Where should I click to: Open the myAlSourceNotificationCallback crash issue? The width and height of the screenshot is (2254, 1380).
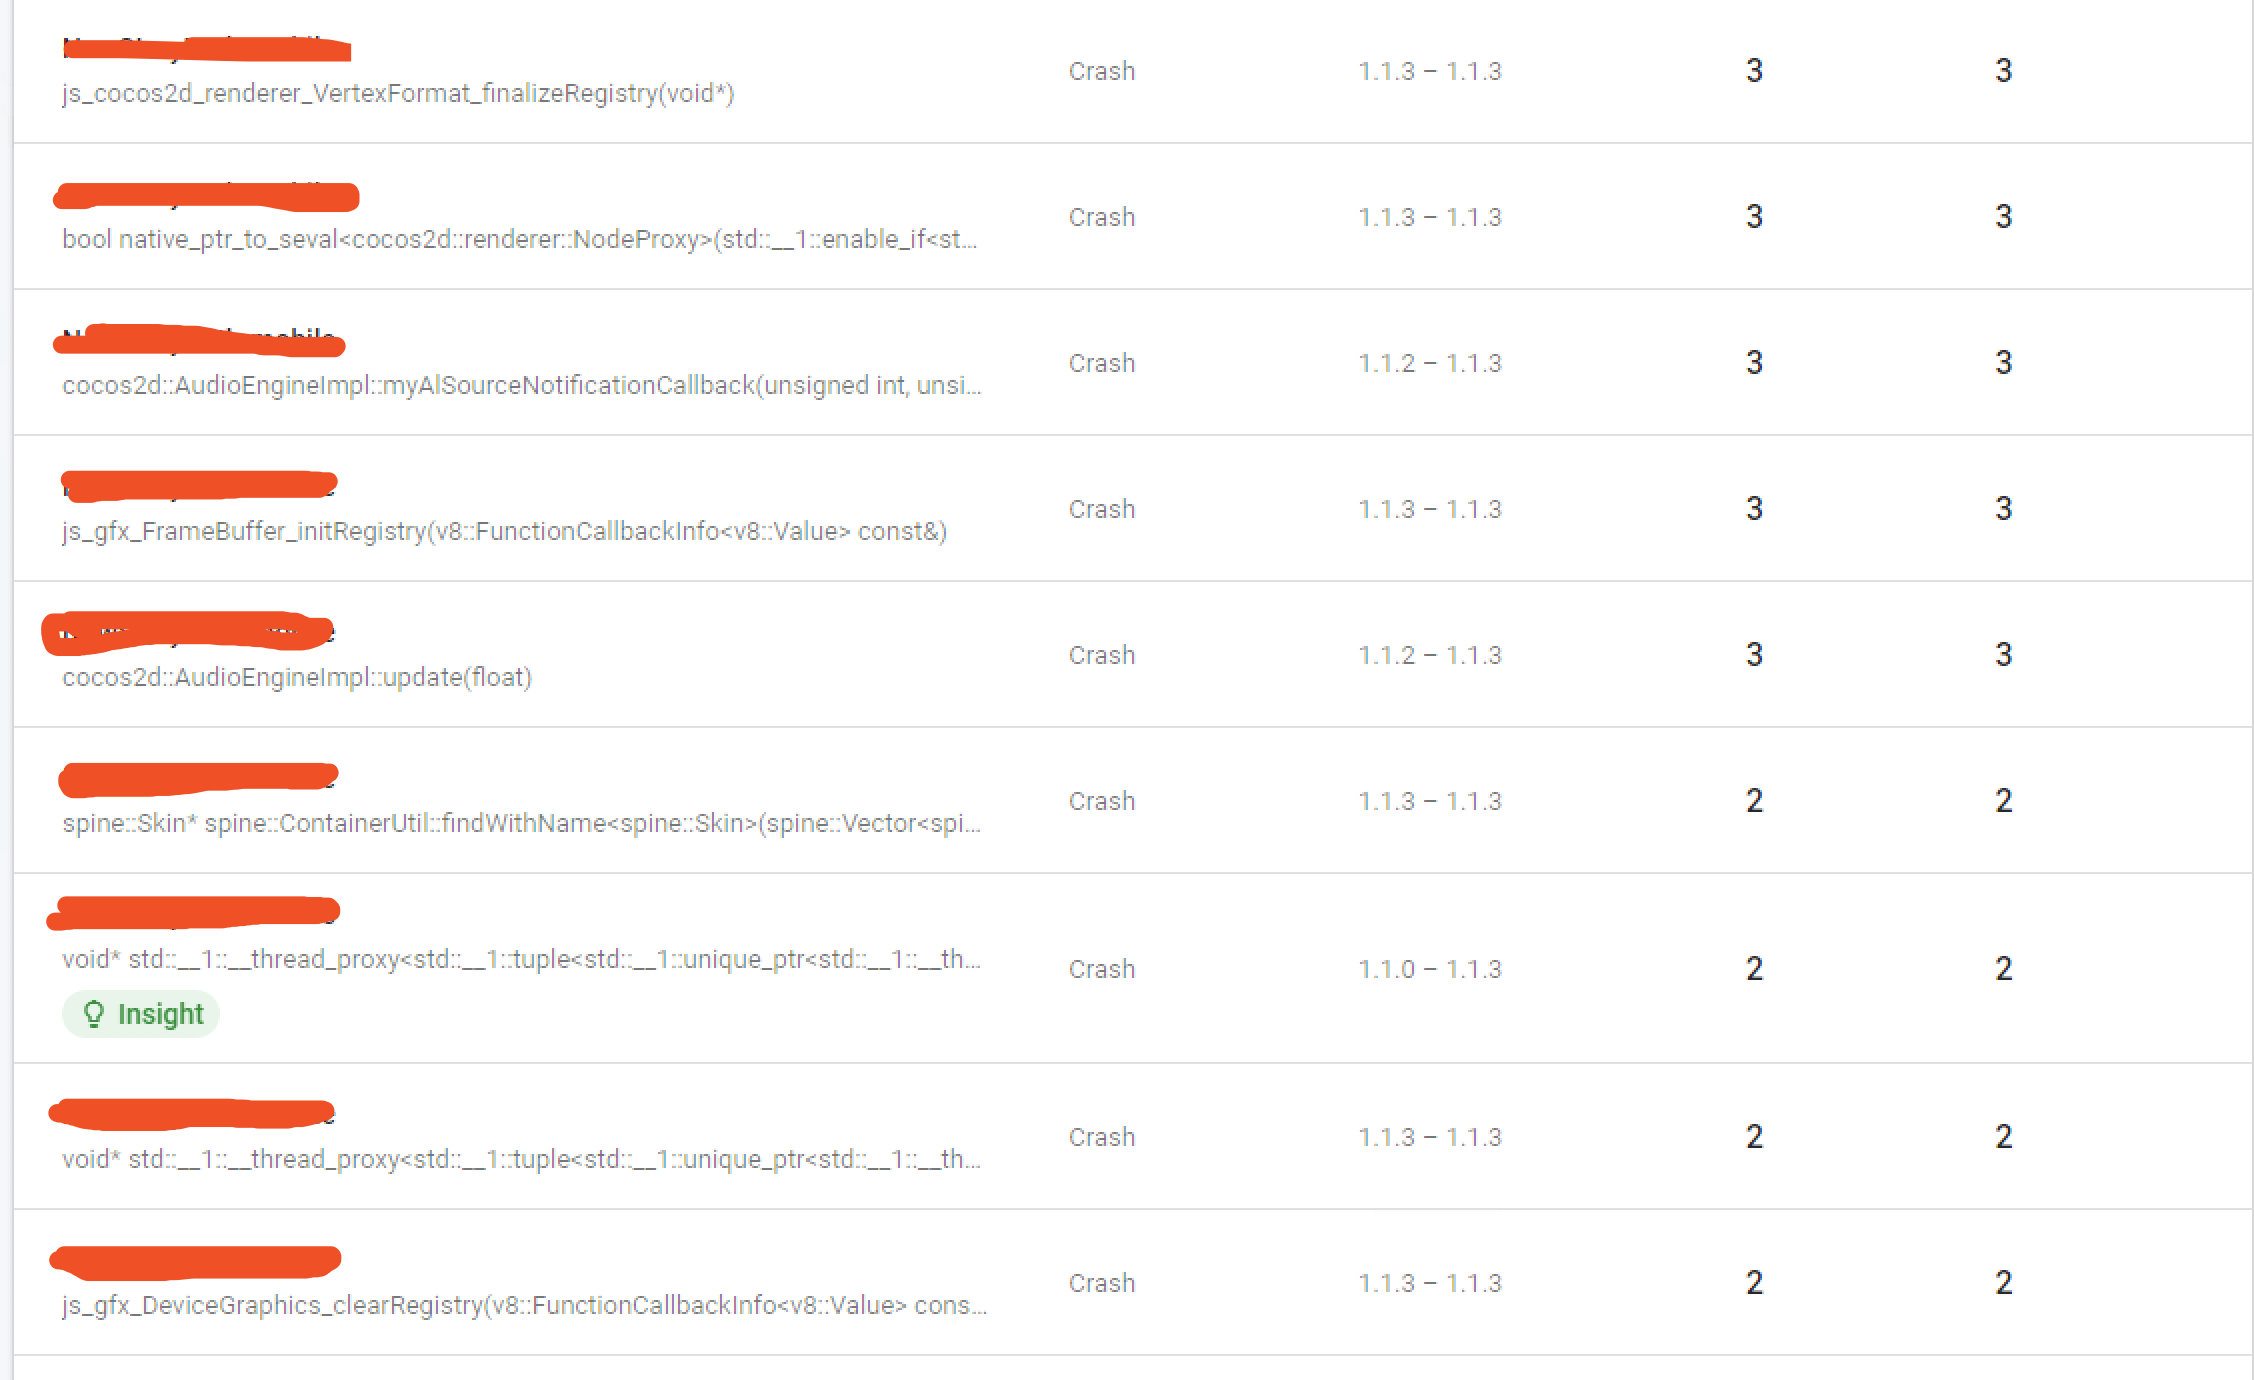pos(521,385)
